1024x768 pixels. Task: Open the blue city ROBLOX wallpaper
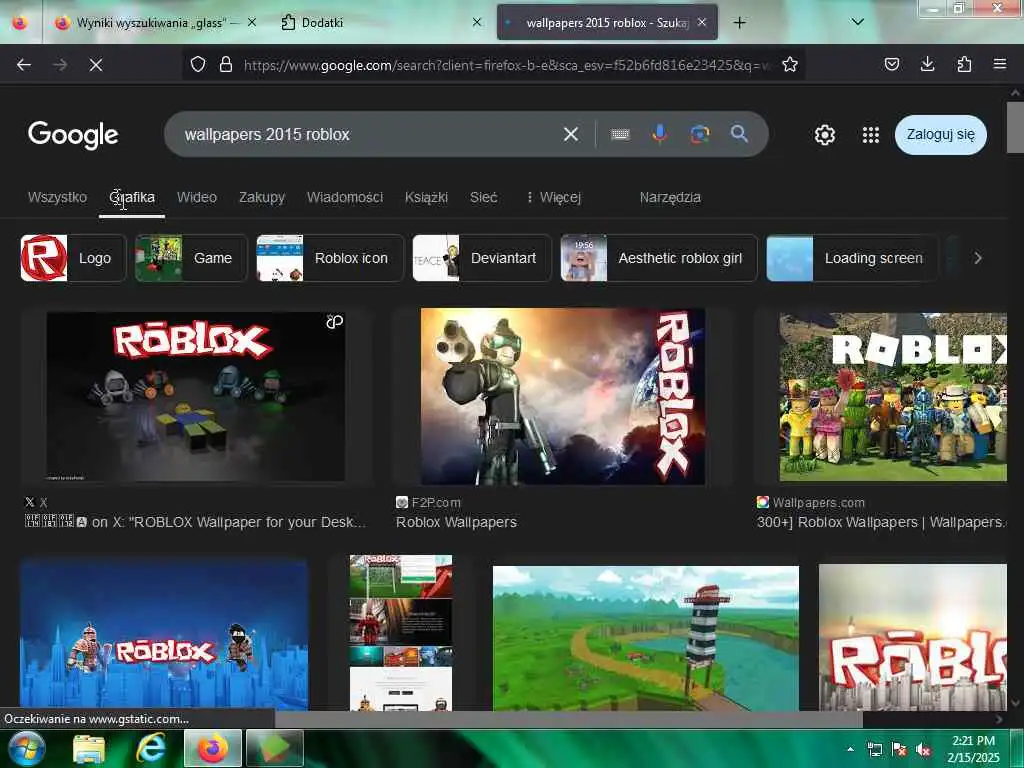pos(164,634)
